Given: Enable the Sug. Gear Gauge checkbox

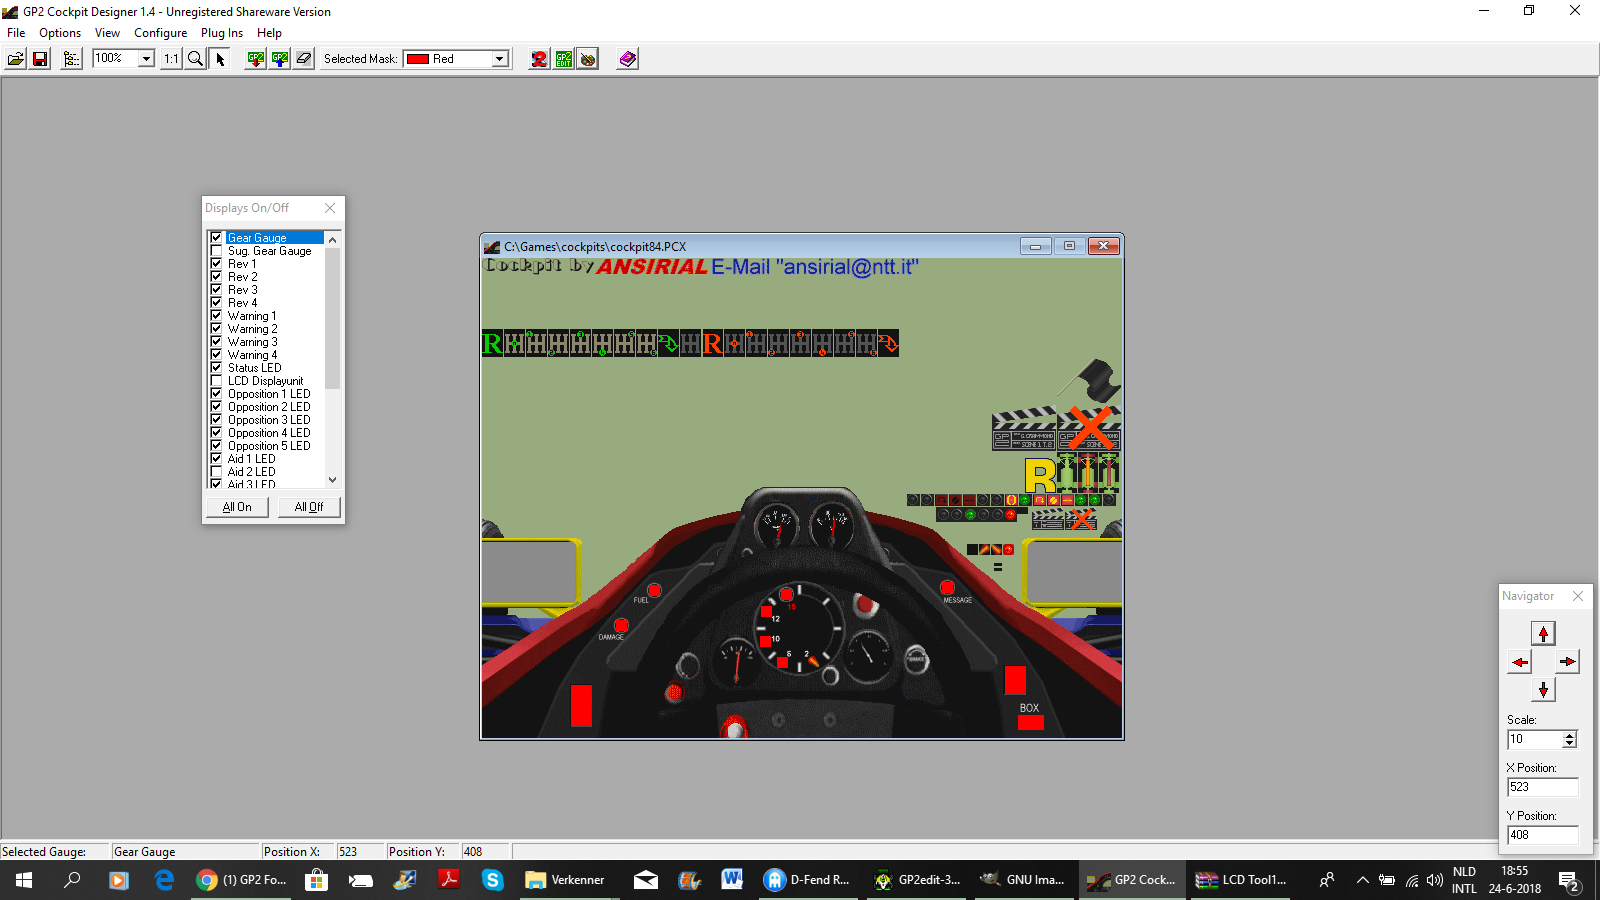Looking at the screenshot, I should [216, 251].
